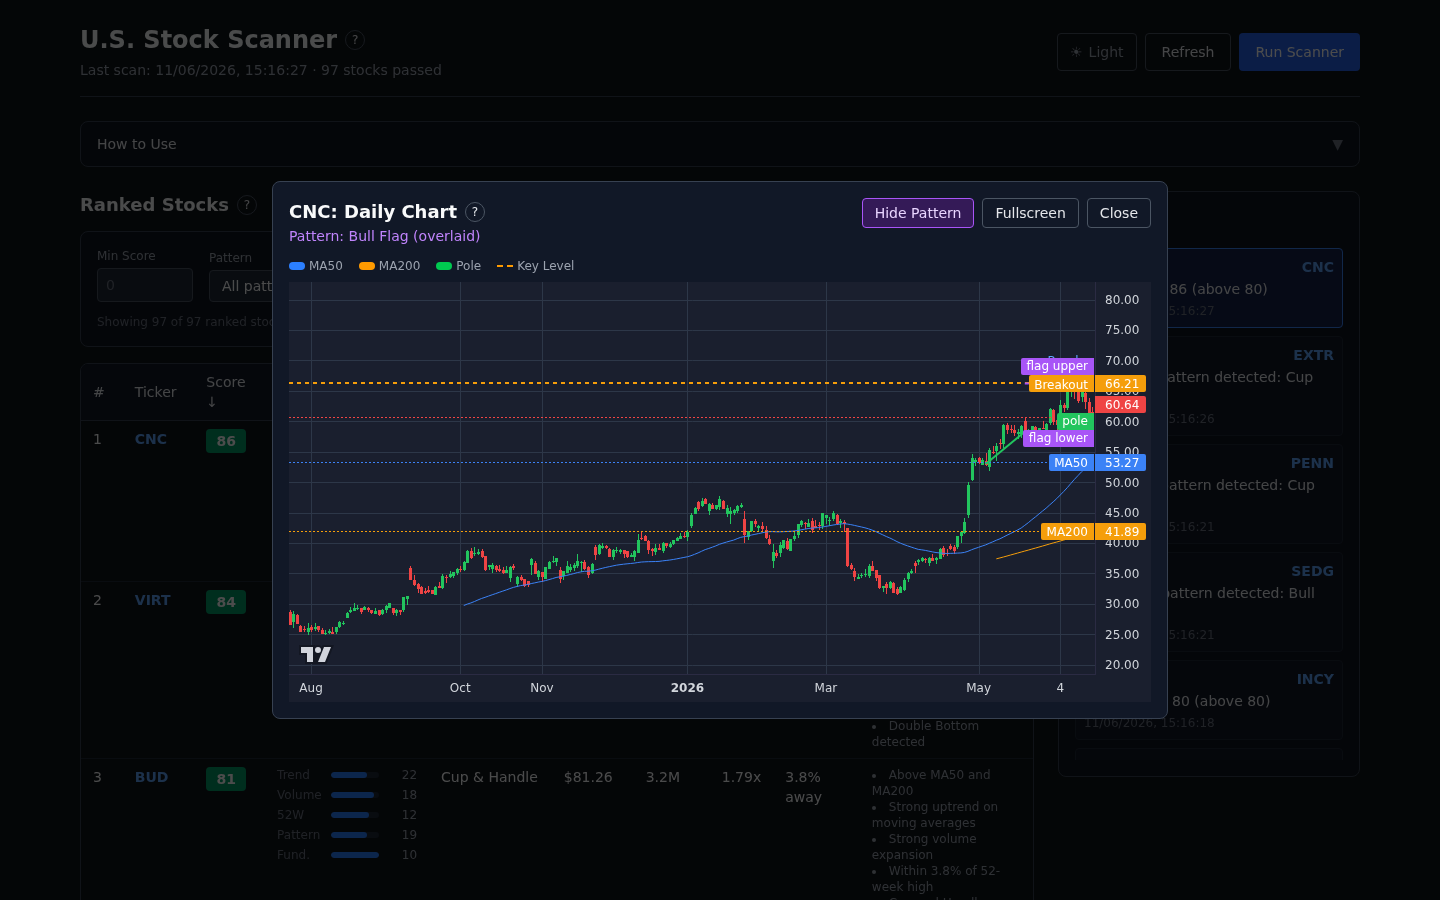Open chart in Fullscreen
The width and height of the screenshot is (1440, 900).
[x=1030, y=213]
